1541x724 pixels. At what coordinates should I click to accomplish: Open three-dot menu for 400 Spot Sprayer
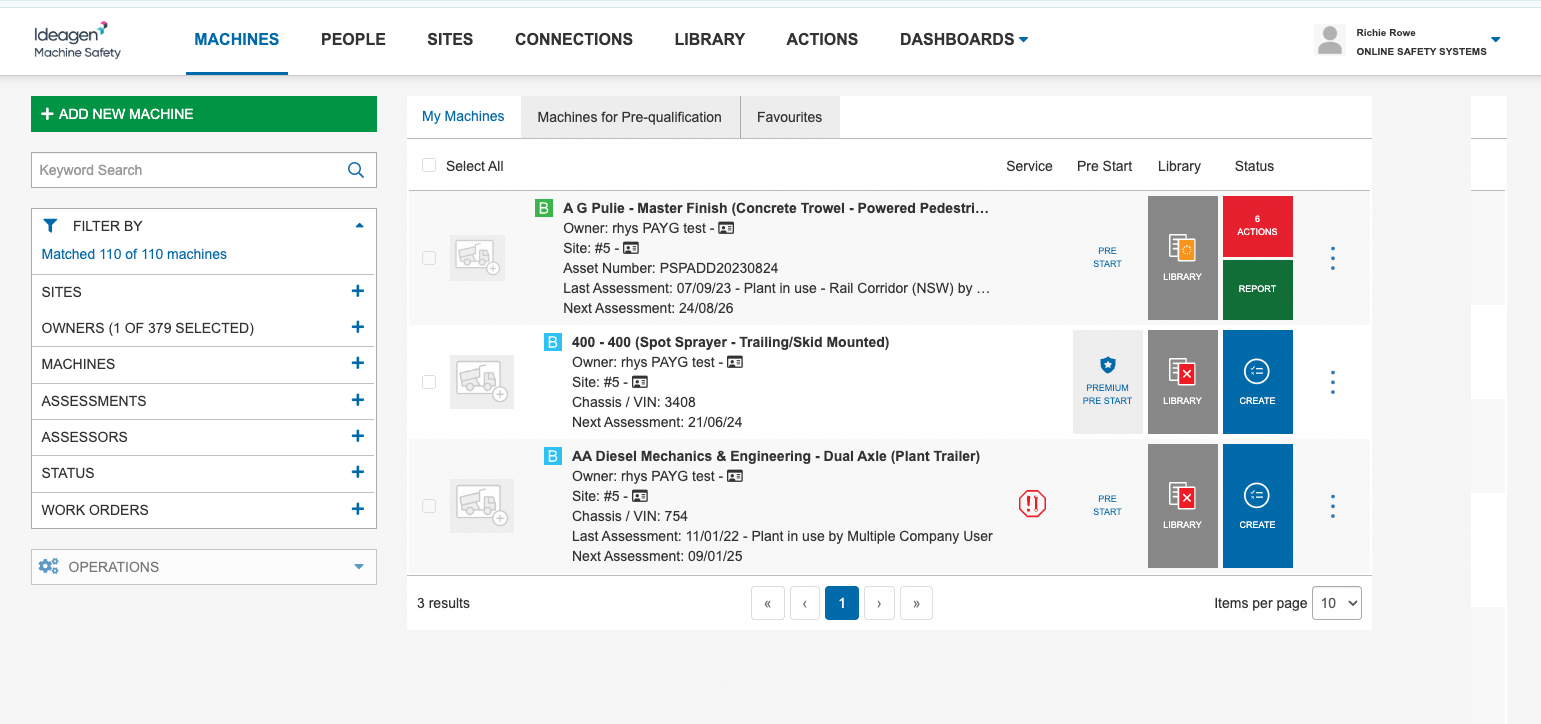pyautogui.click(x=1333, y=382)
